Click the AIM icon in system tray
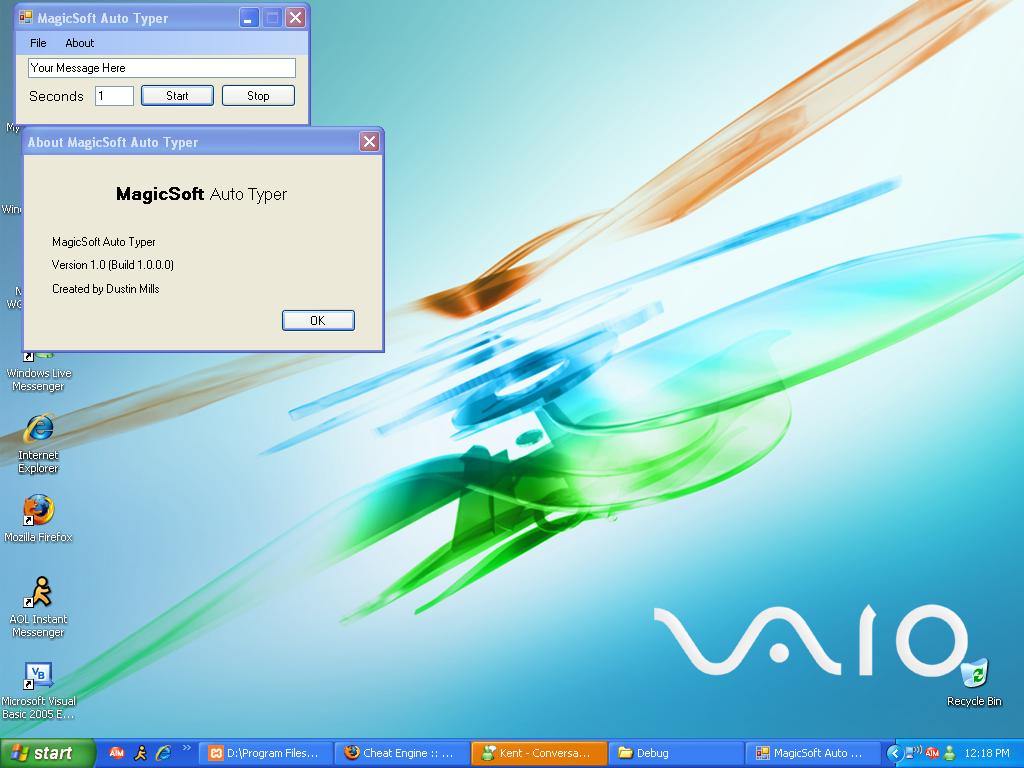This screenshot has height=768, width=1024. tap(932, 754)
